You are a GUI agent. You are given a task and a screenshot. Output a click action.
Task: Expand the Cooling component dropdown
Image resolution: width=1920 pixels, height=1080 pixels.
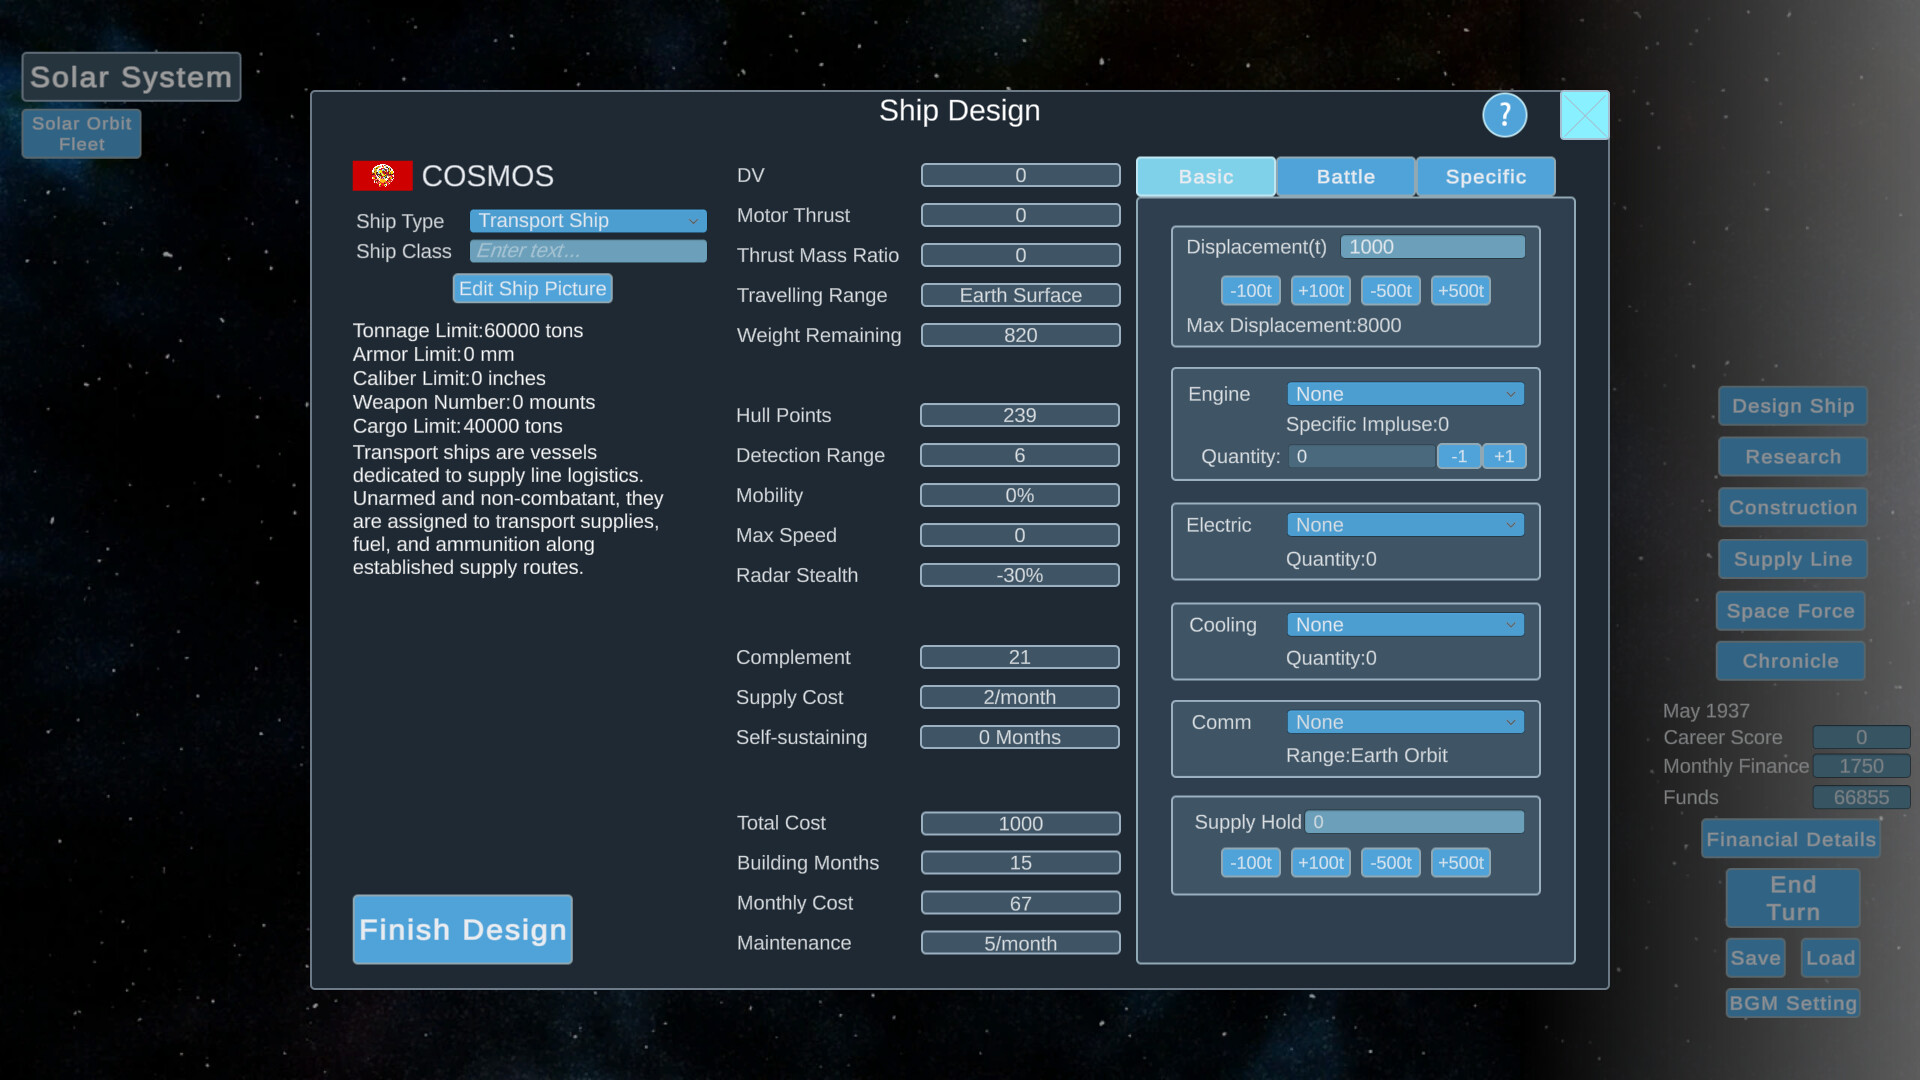coord(1404,624)
